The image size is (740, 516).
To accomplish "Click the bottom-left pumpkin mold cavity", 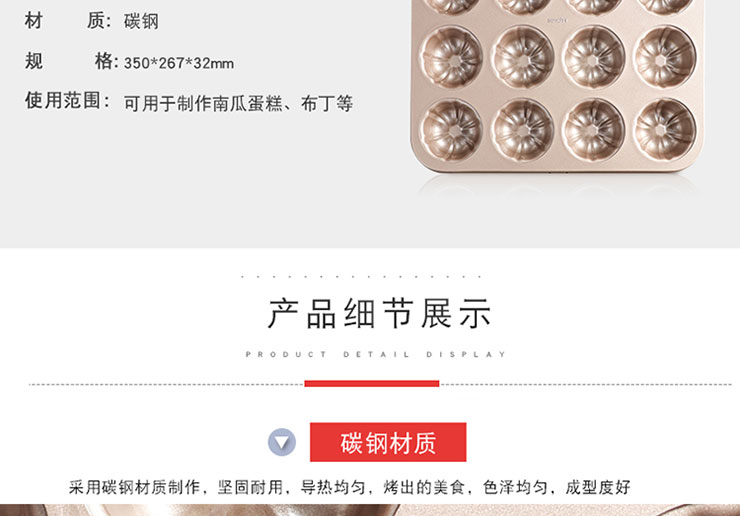I will coord(452,129).
